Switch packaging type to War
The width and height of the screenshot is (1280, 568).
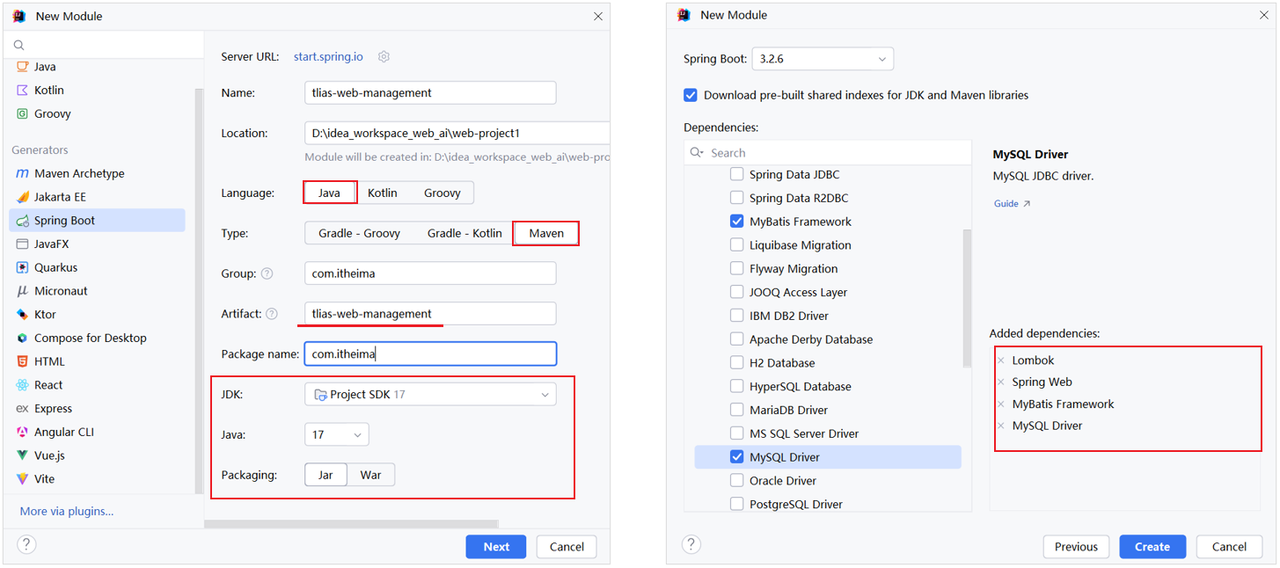pos(371,475)
